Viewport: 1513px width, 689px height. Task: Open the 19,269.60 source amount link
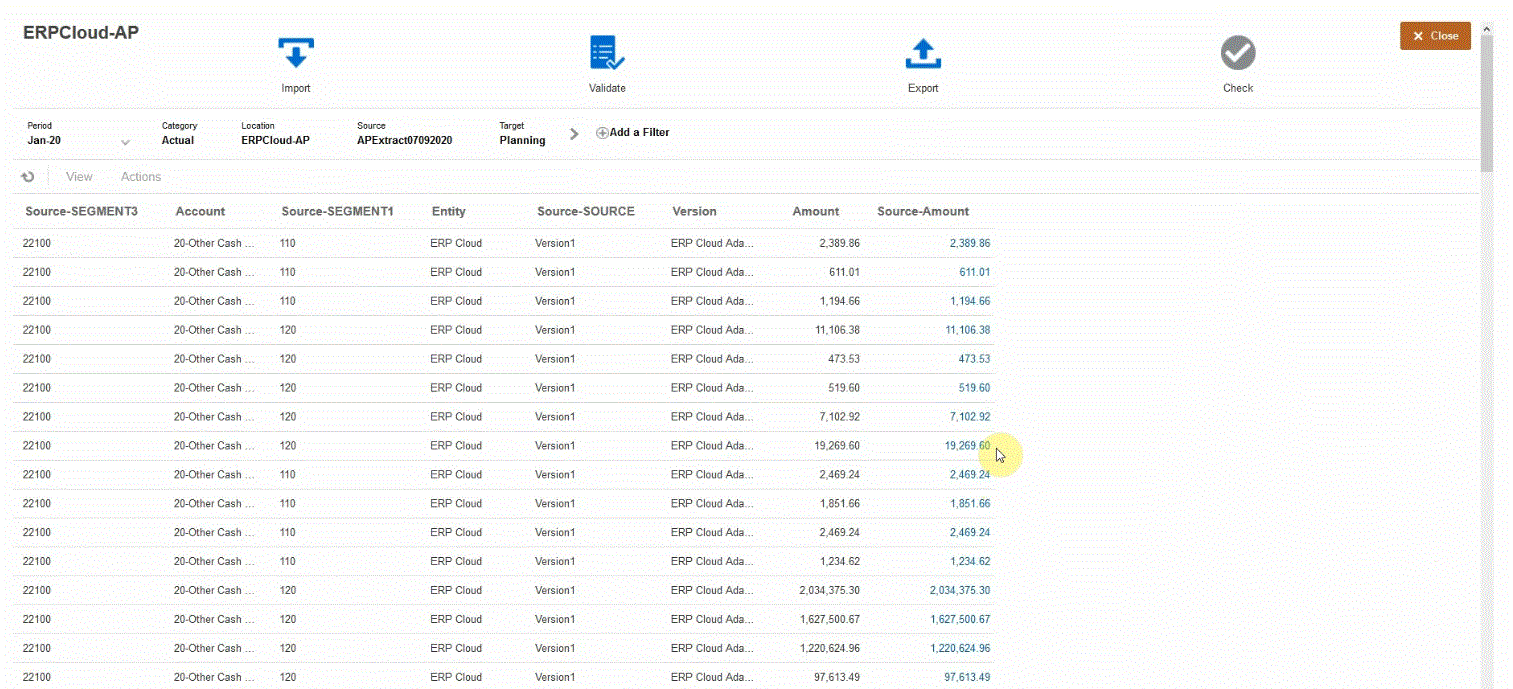[x=966, y=446]
